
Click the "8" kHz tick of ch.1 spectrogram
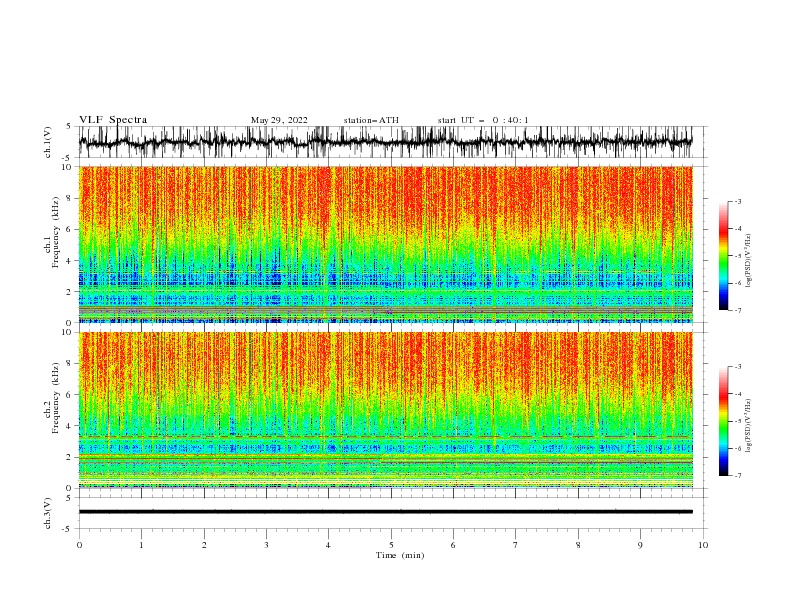tap(70, 198)
